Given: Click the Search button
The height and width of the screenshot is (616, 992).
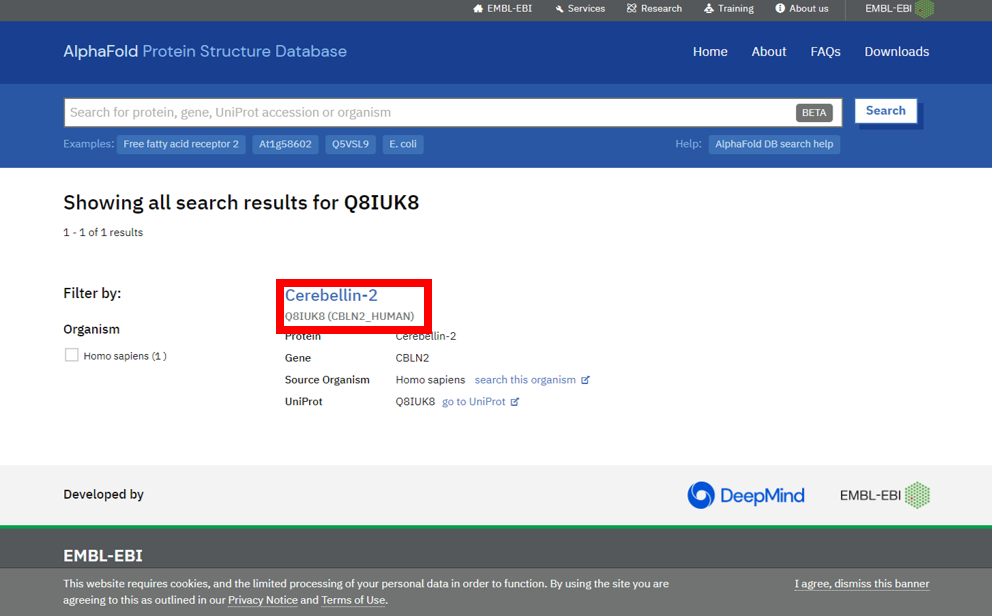Looking at the screenshot, I should coord(886,111).
